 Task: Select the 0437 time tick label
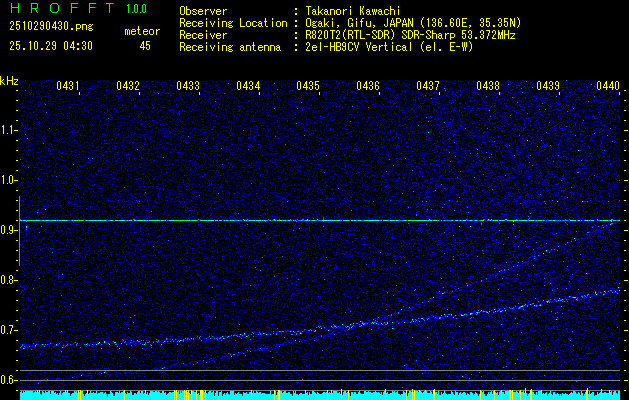point(428,87)
